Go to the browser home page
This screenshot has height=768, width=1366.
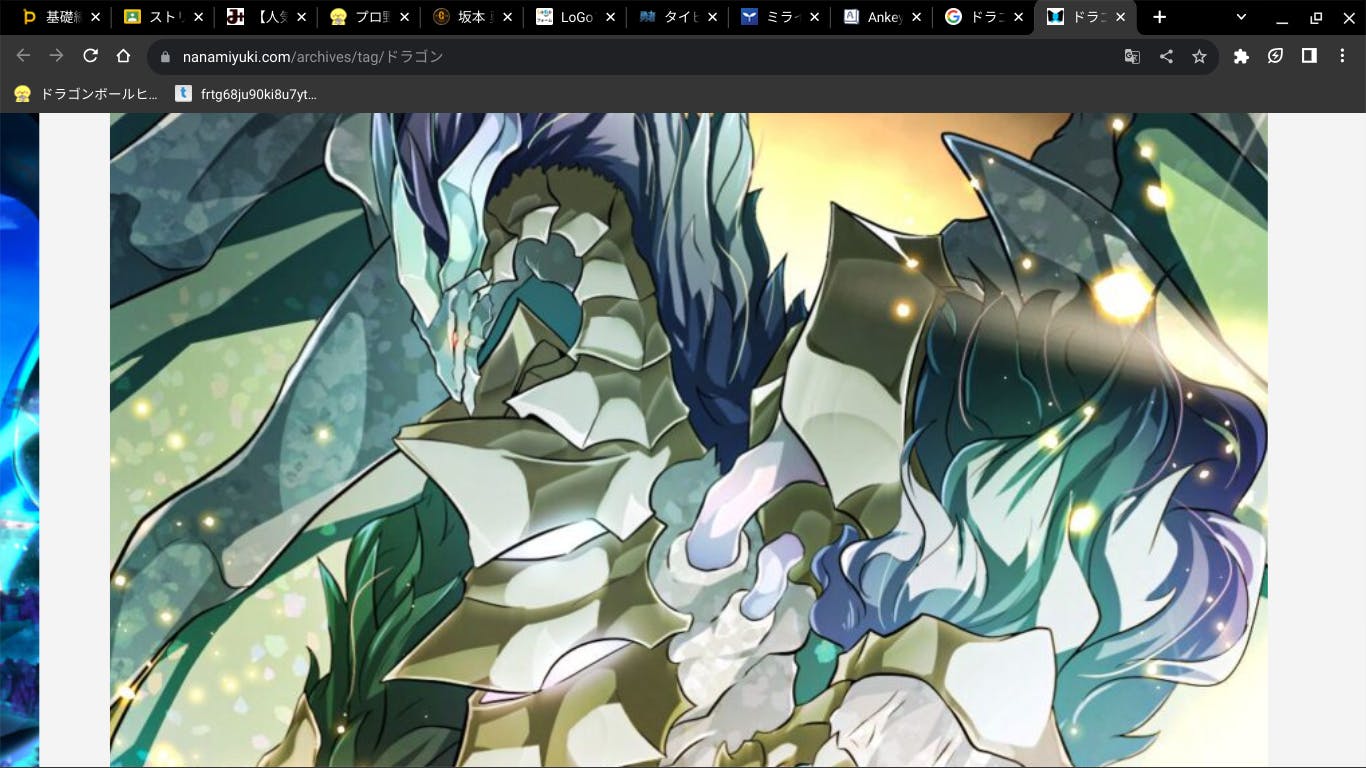pyautogui.click(x=123, y=56)
